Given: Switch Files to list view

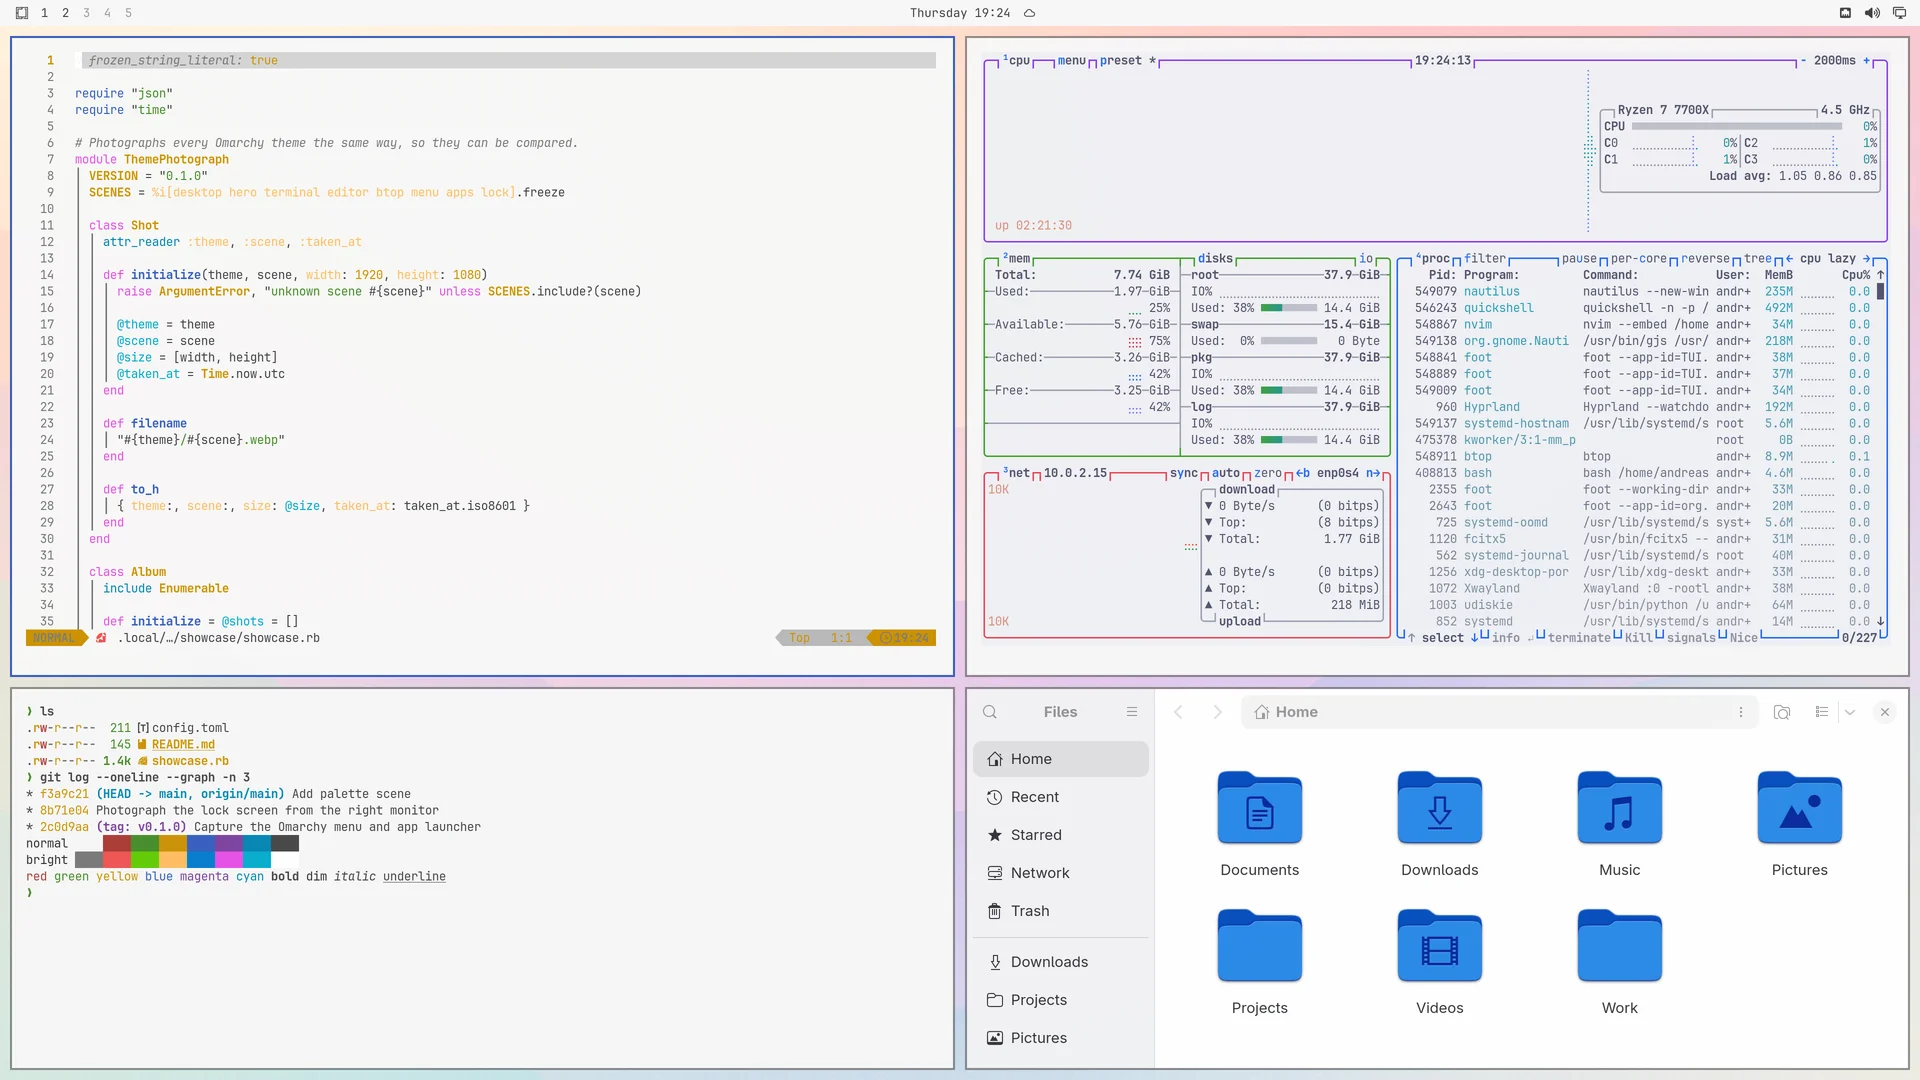Looking at the screenshot, I should (1822, 712).
